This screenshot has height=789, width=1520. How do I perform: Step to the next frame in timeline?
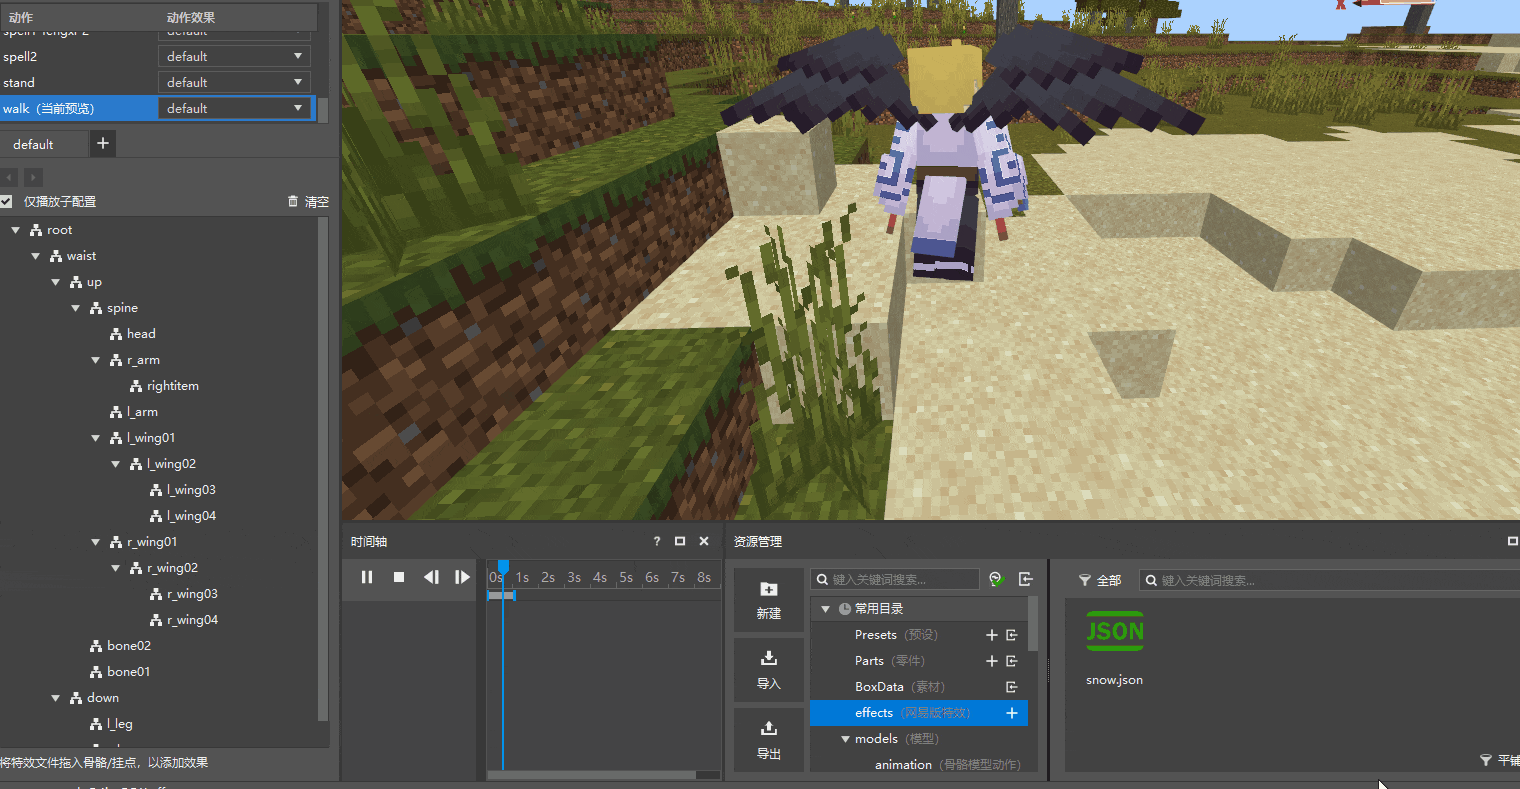coord(462,577)
